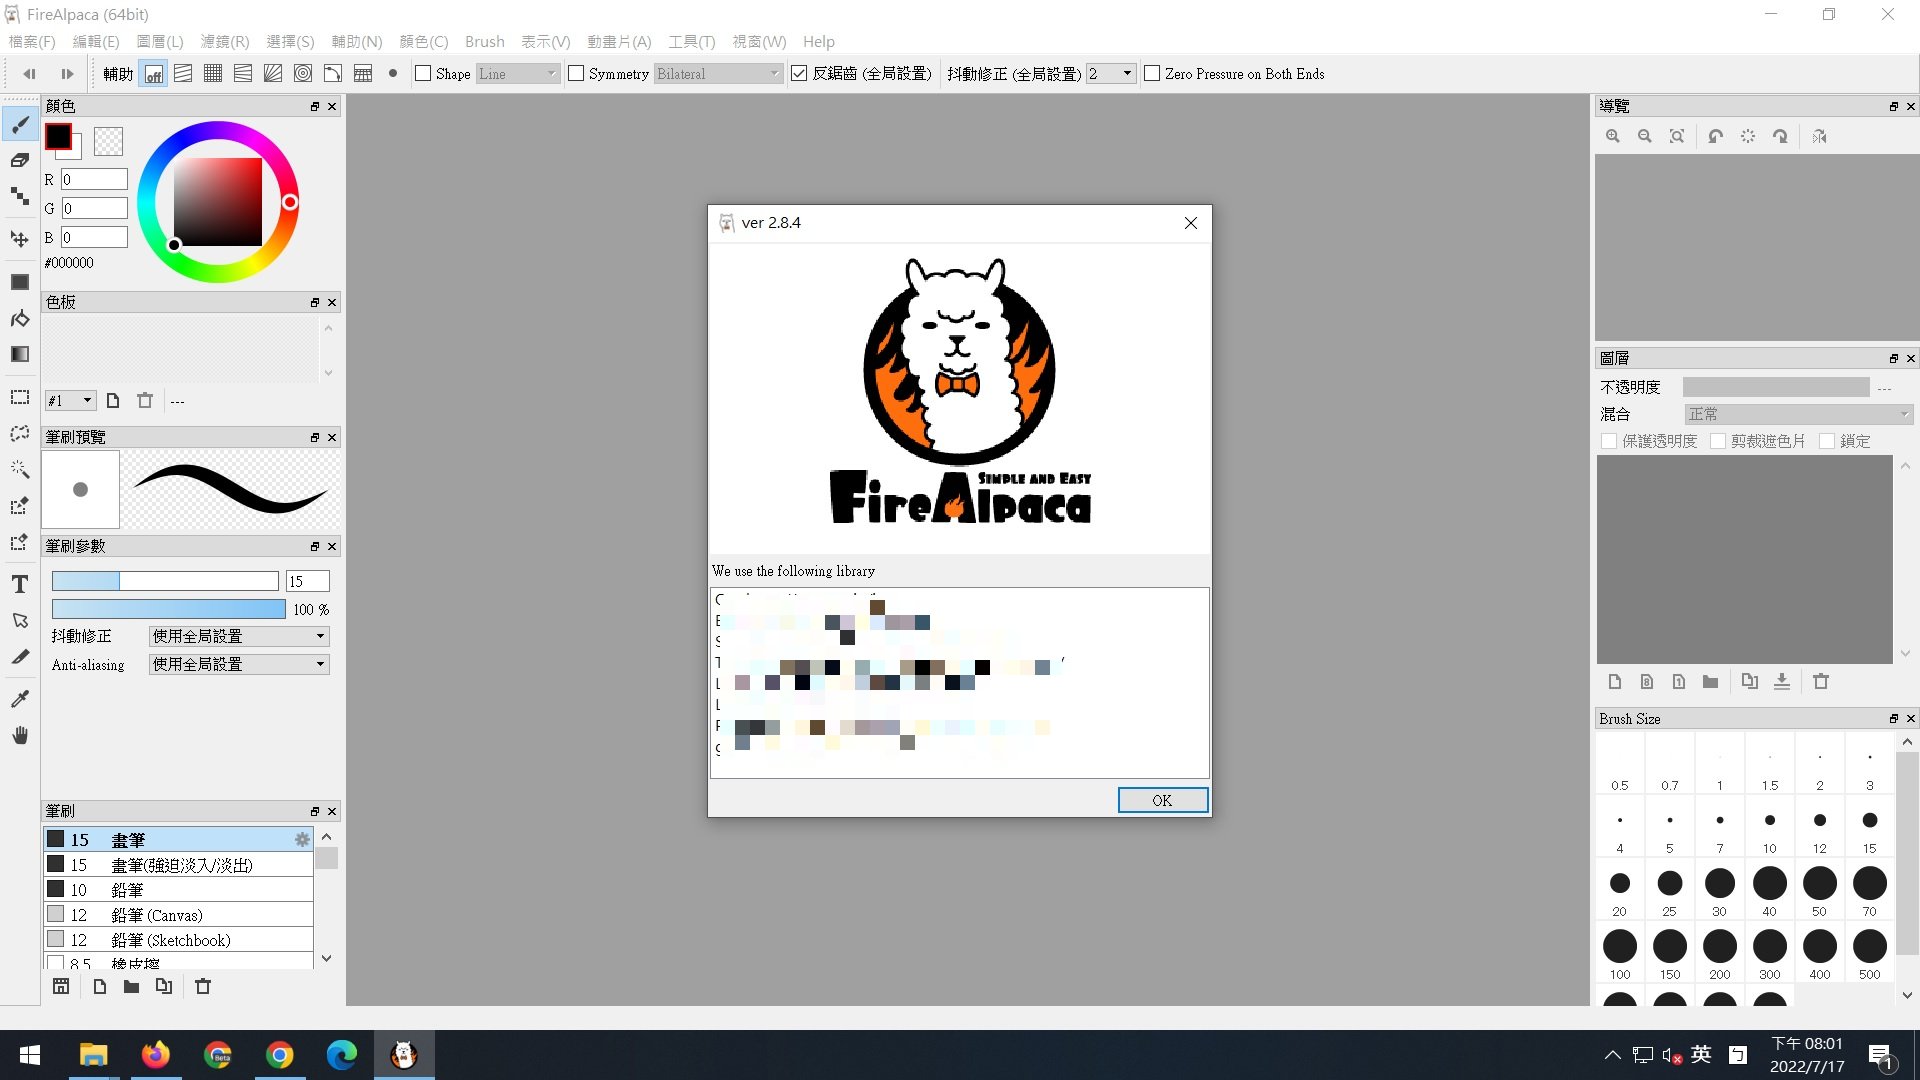The height and width of the screenshot is (1080, 1920).
Task: Click the Undo arrow in the toolbar
Action: pos(29,74)
